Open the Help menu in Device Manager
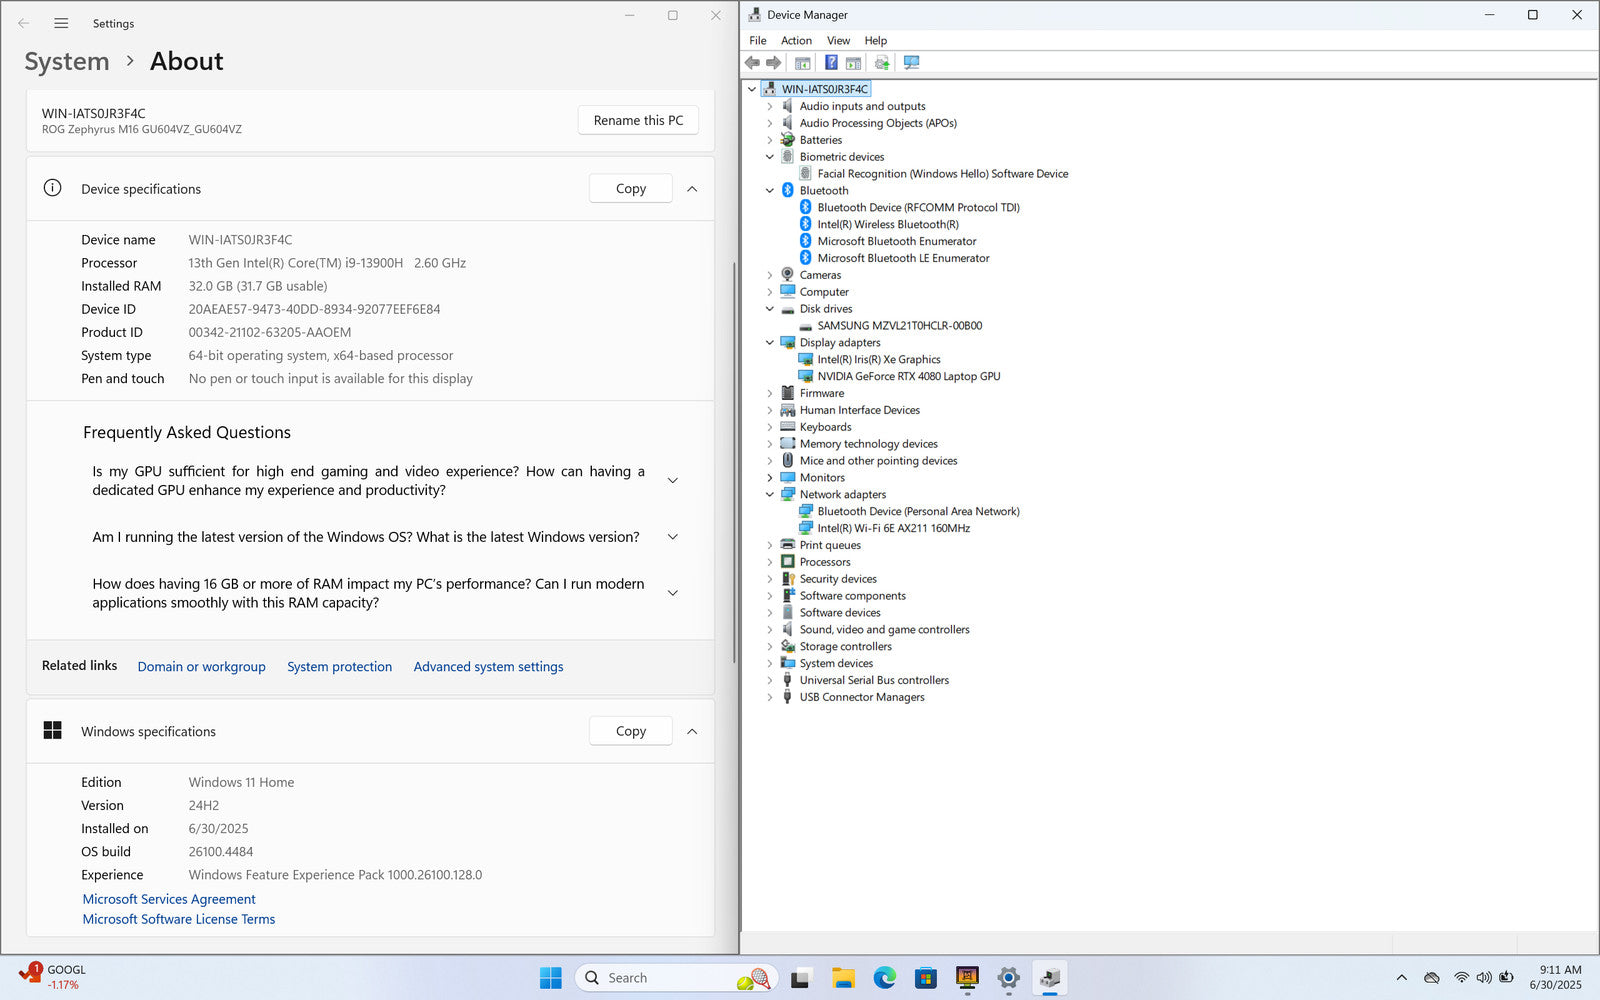1600x1000 pixels. [x=876, y=40]
